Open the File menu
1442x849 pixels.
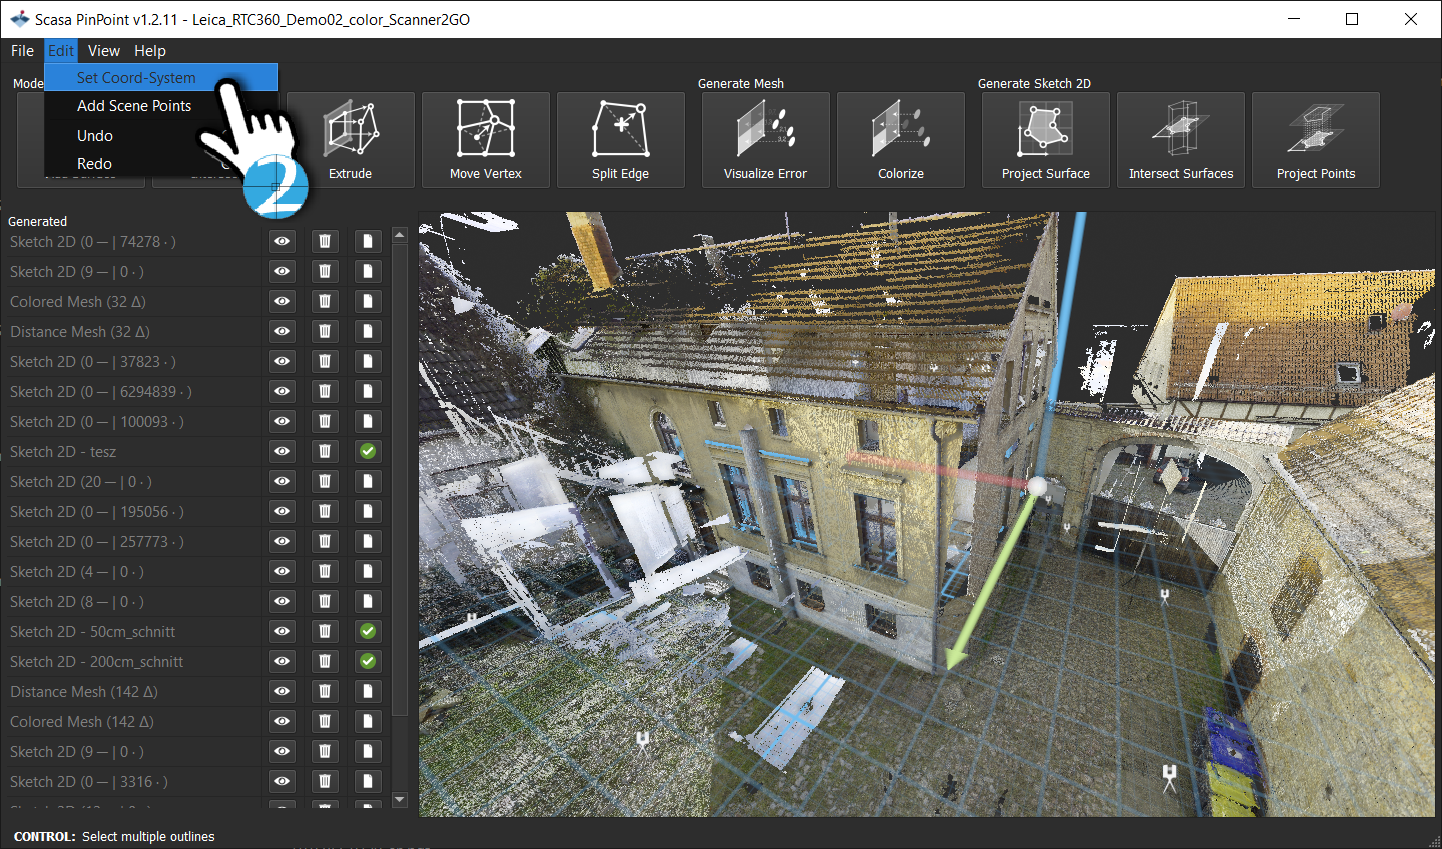pos(23,51)
